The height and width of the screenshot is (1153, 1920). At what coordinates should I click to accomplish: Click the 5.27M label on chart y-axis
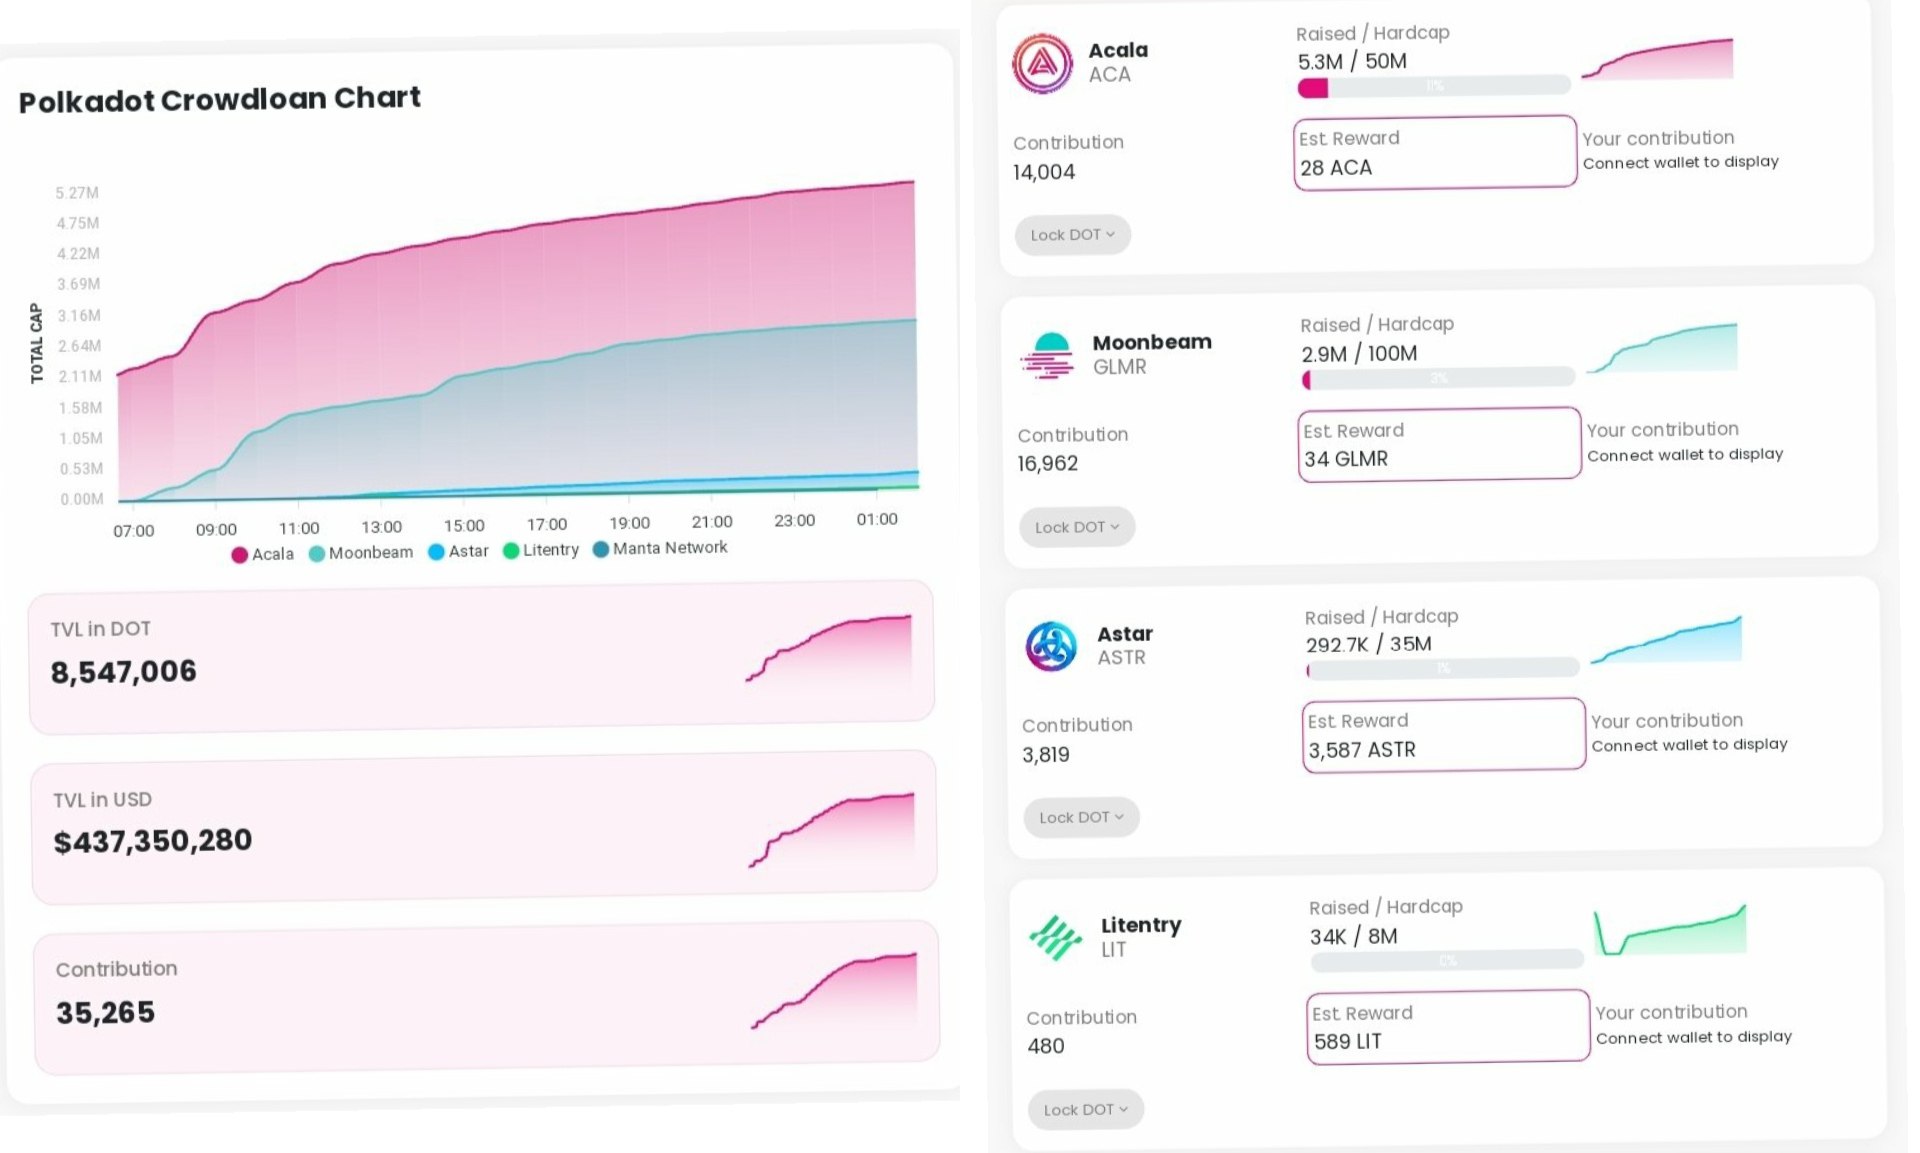tap(77, 193)
